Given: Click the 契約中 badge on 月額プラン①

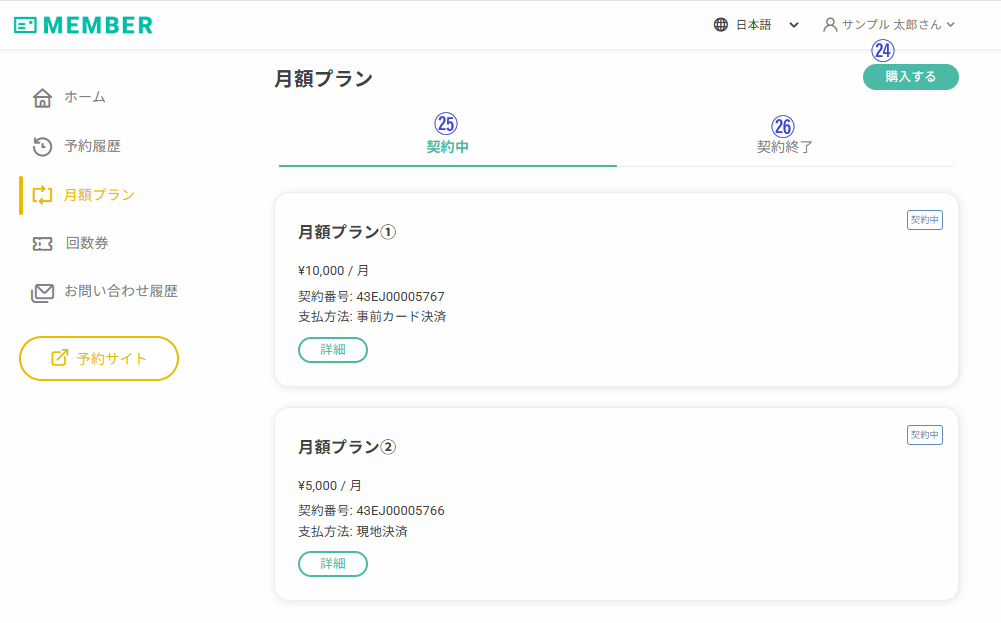Looking at the screenshot, I should (x=924, y=220).
